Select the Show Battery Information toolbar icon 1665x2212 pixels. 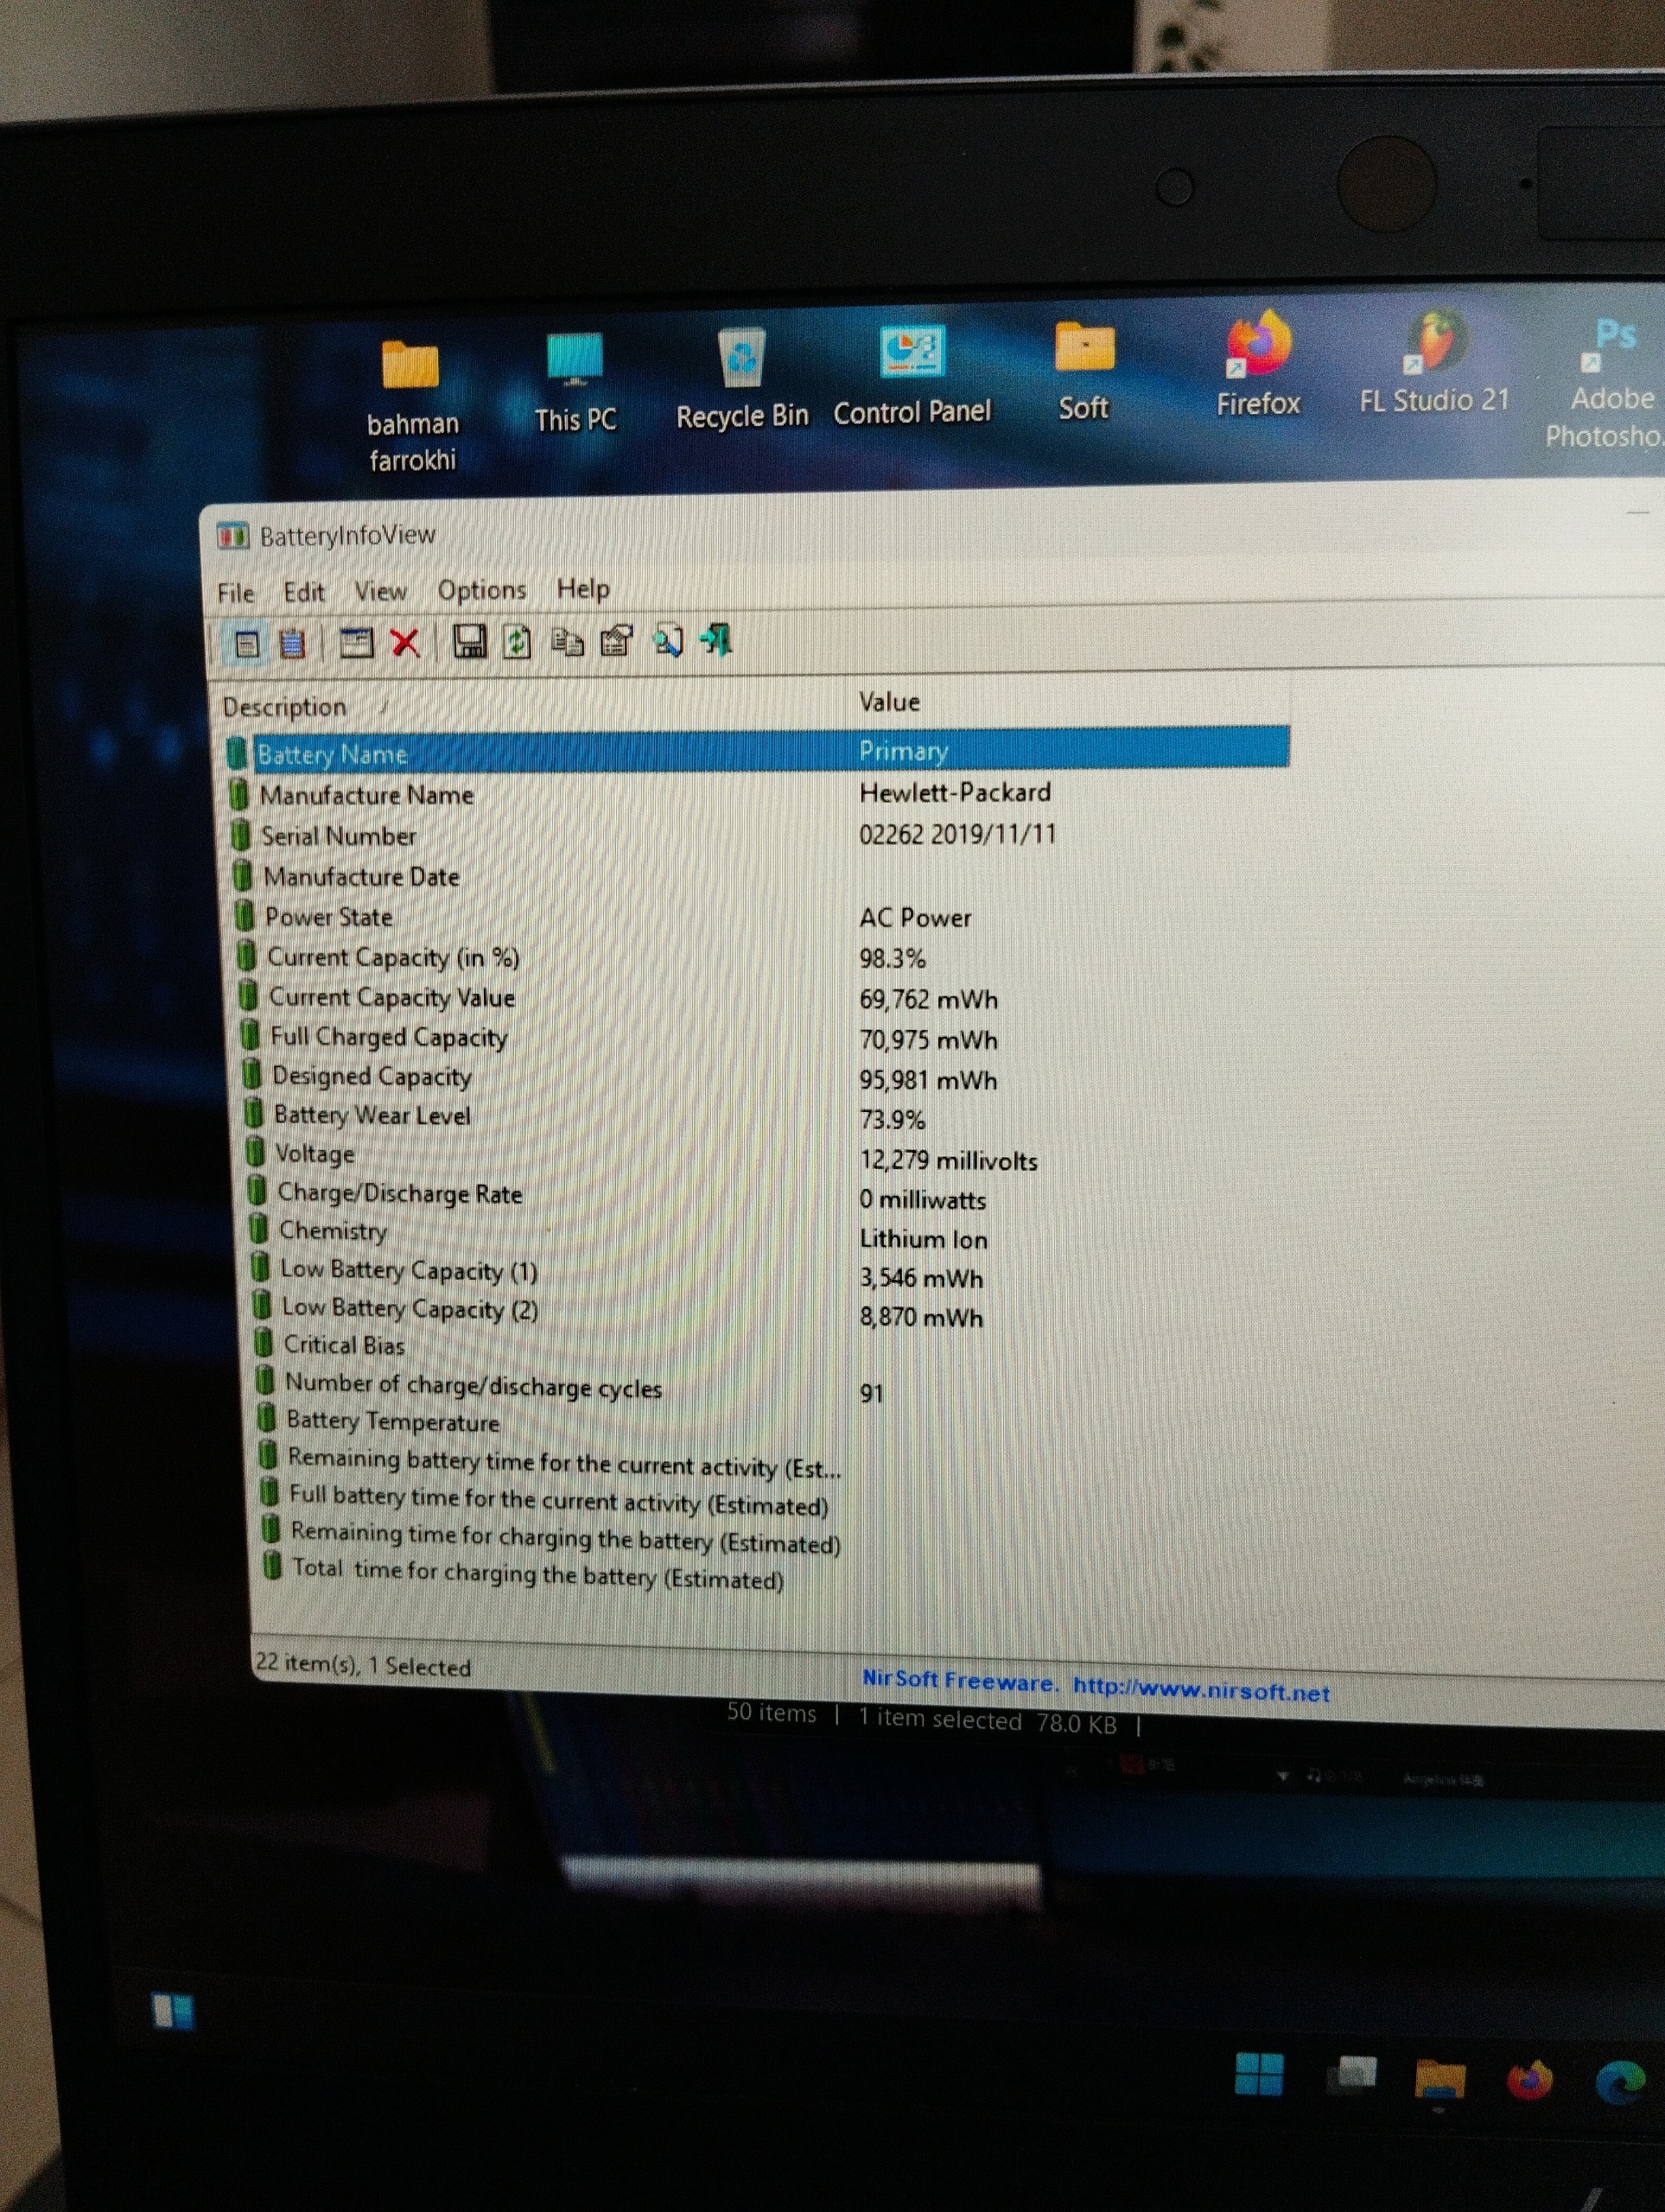[x=246, y=644]
